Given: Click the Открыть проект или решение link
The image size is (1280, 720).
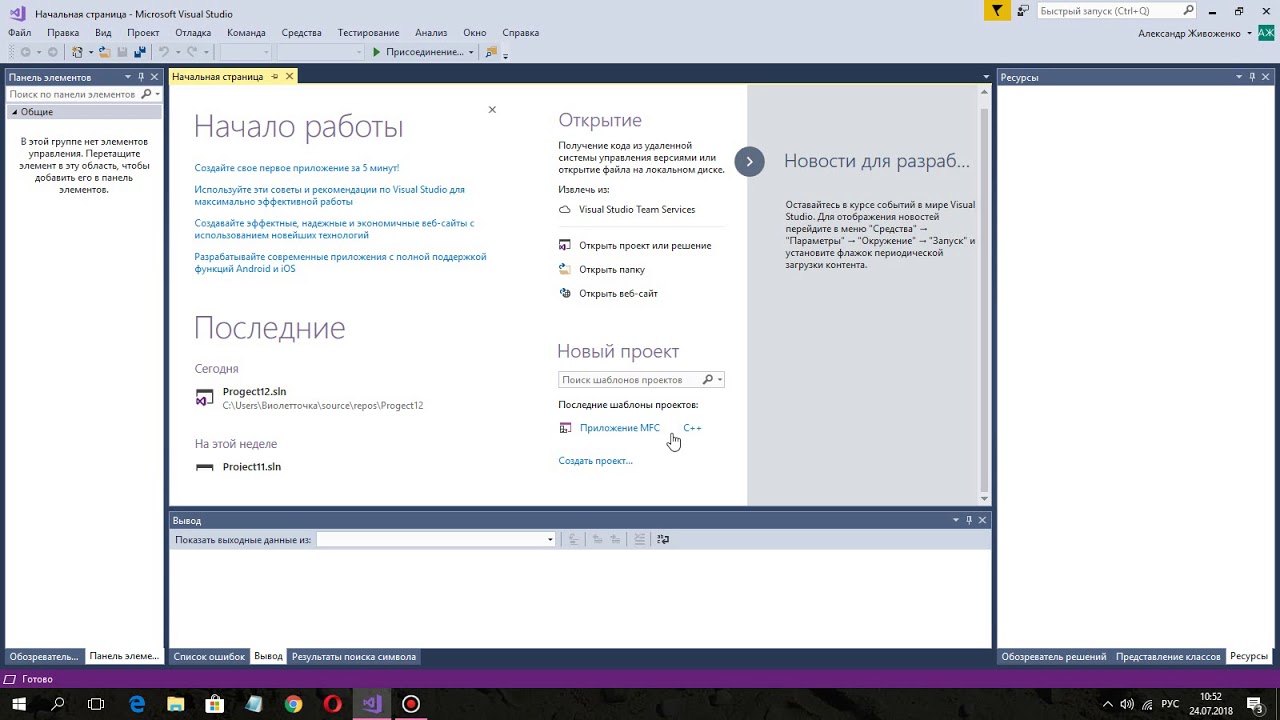Looking at the screenshot, I should [x=645, y=246].
